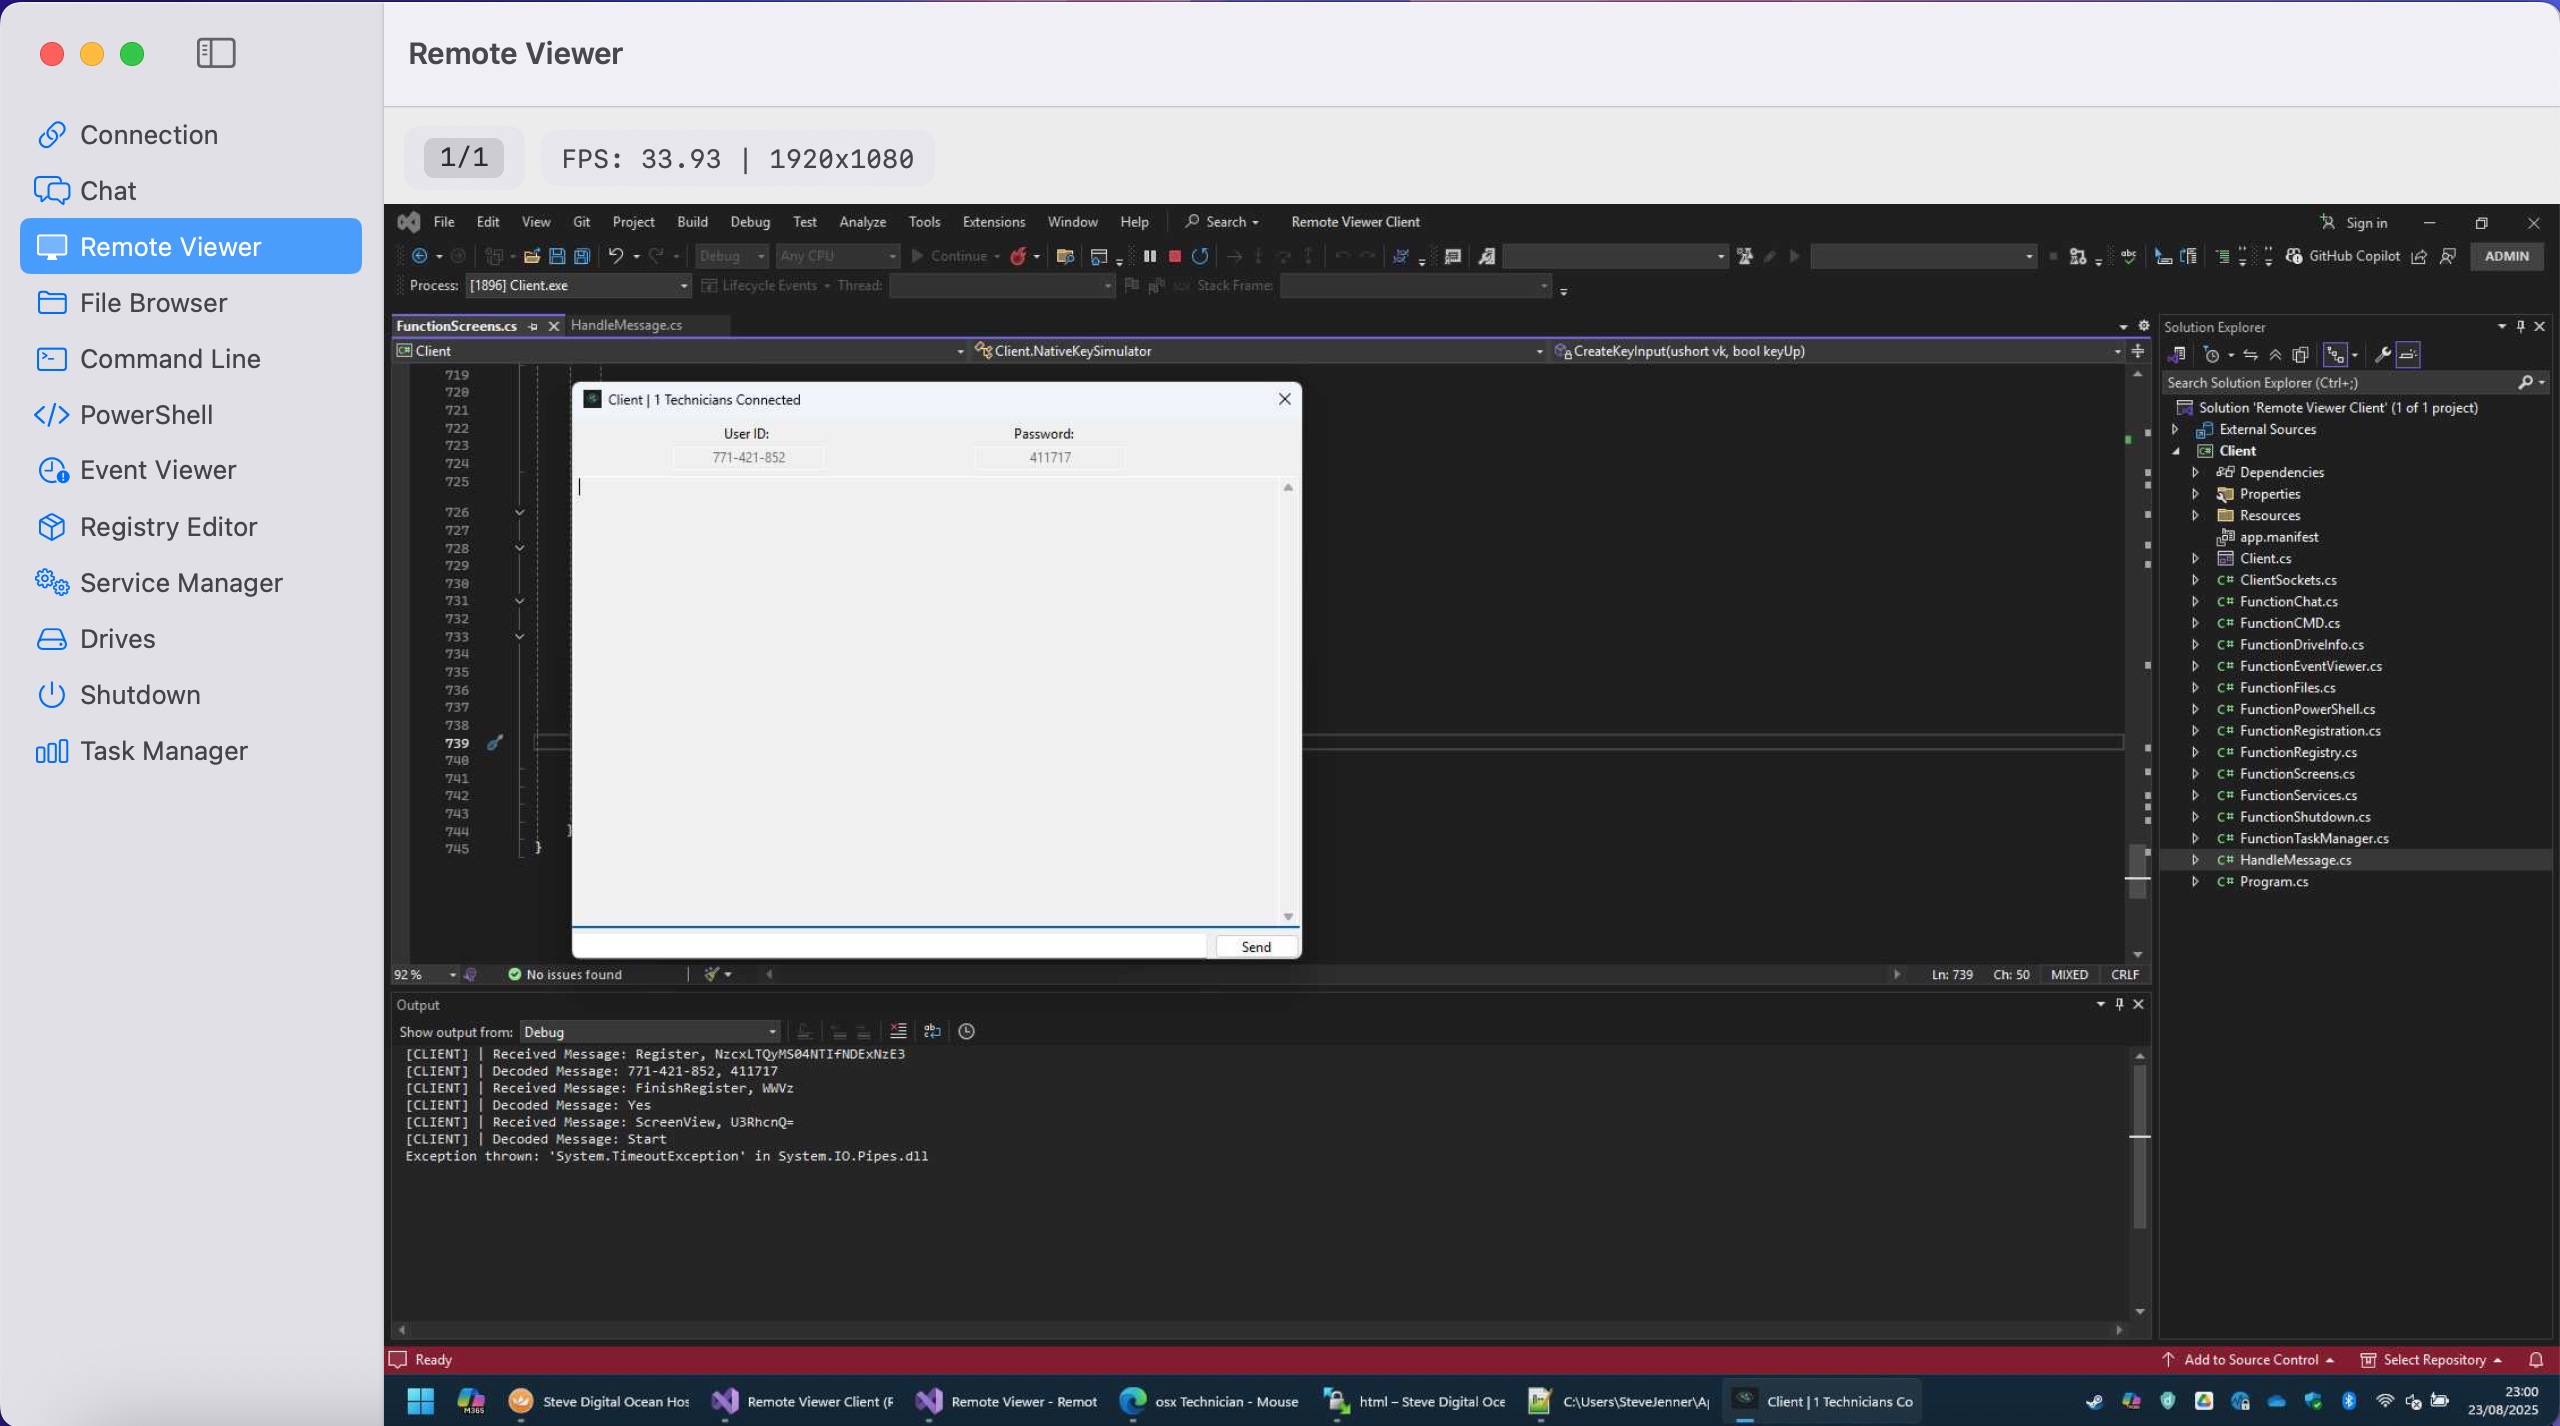Open the Analyze menu
Image resolution: width=2560 pixels, height=1426 pixels.
click(862, 222)
